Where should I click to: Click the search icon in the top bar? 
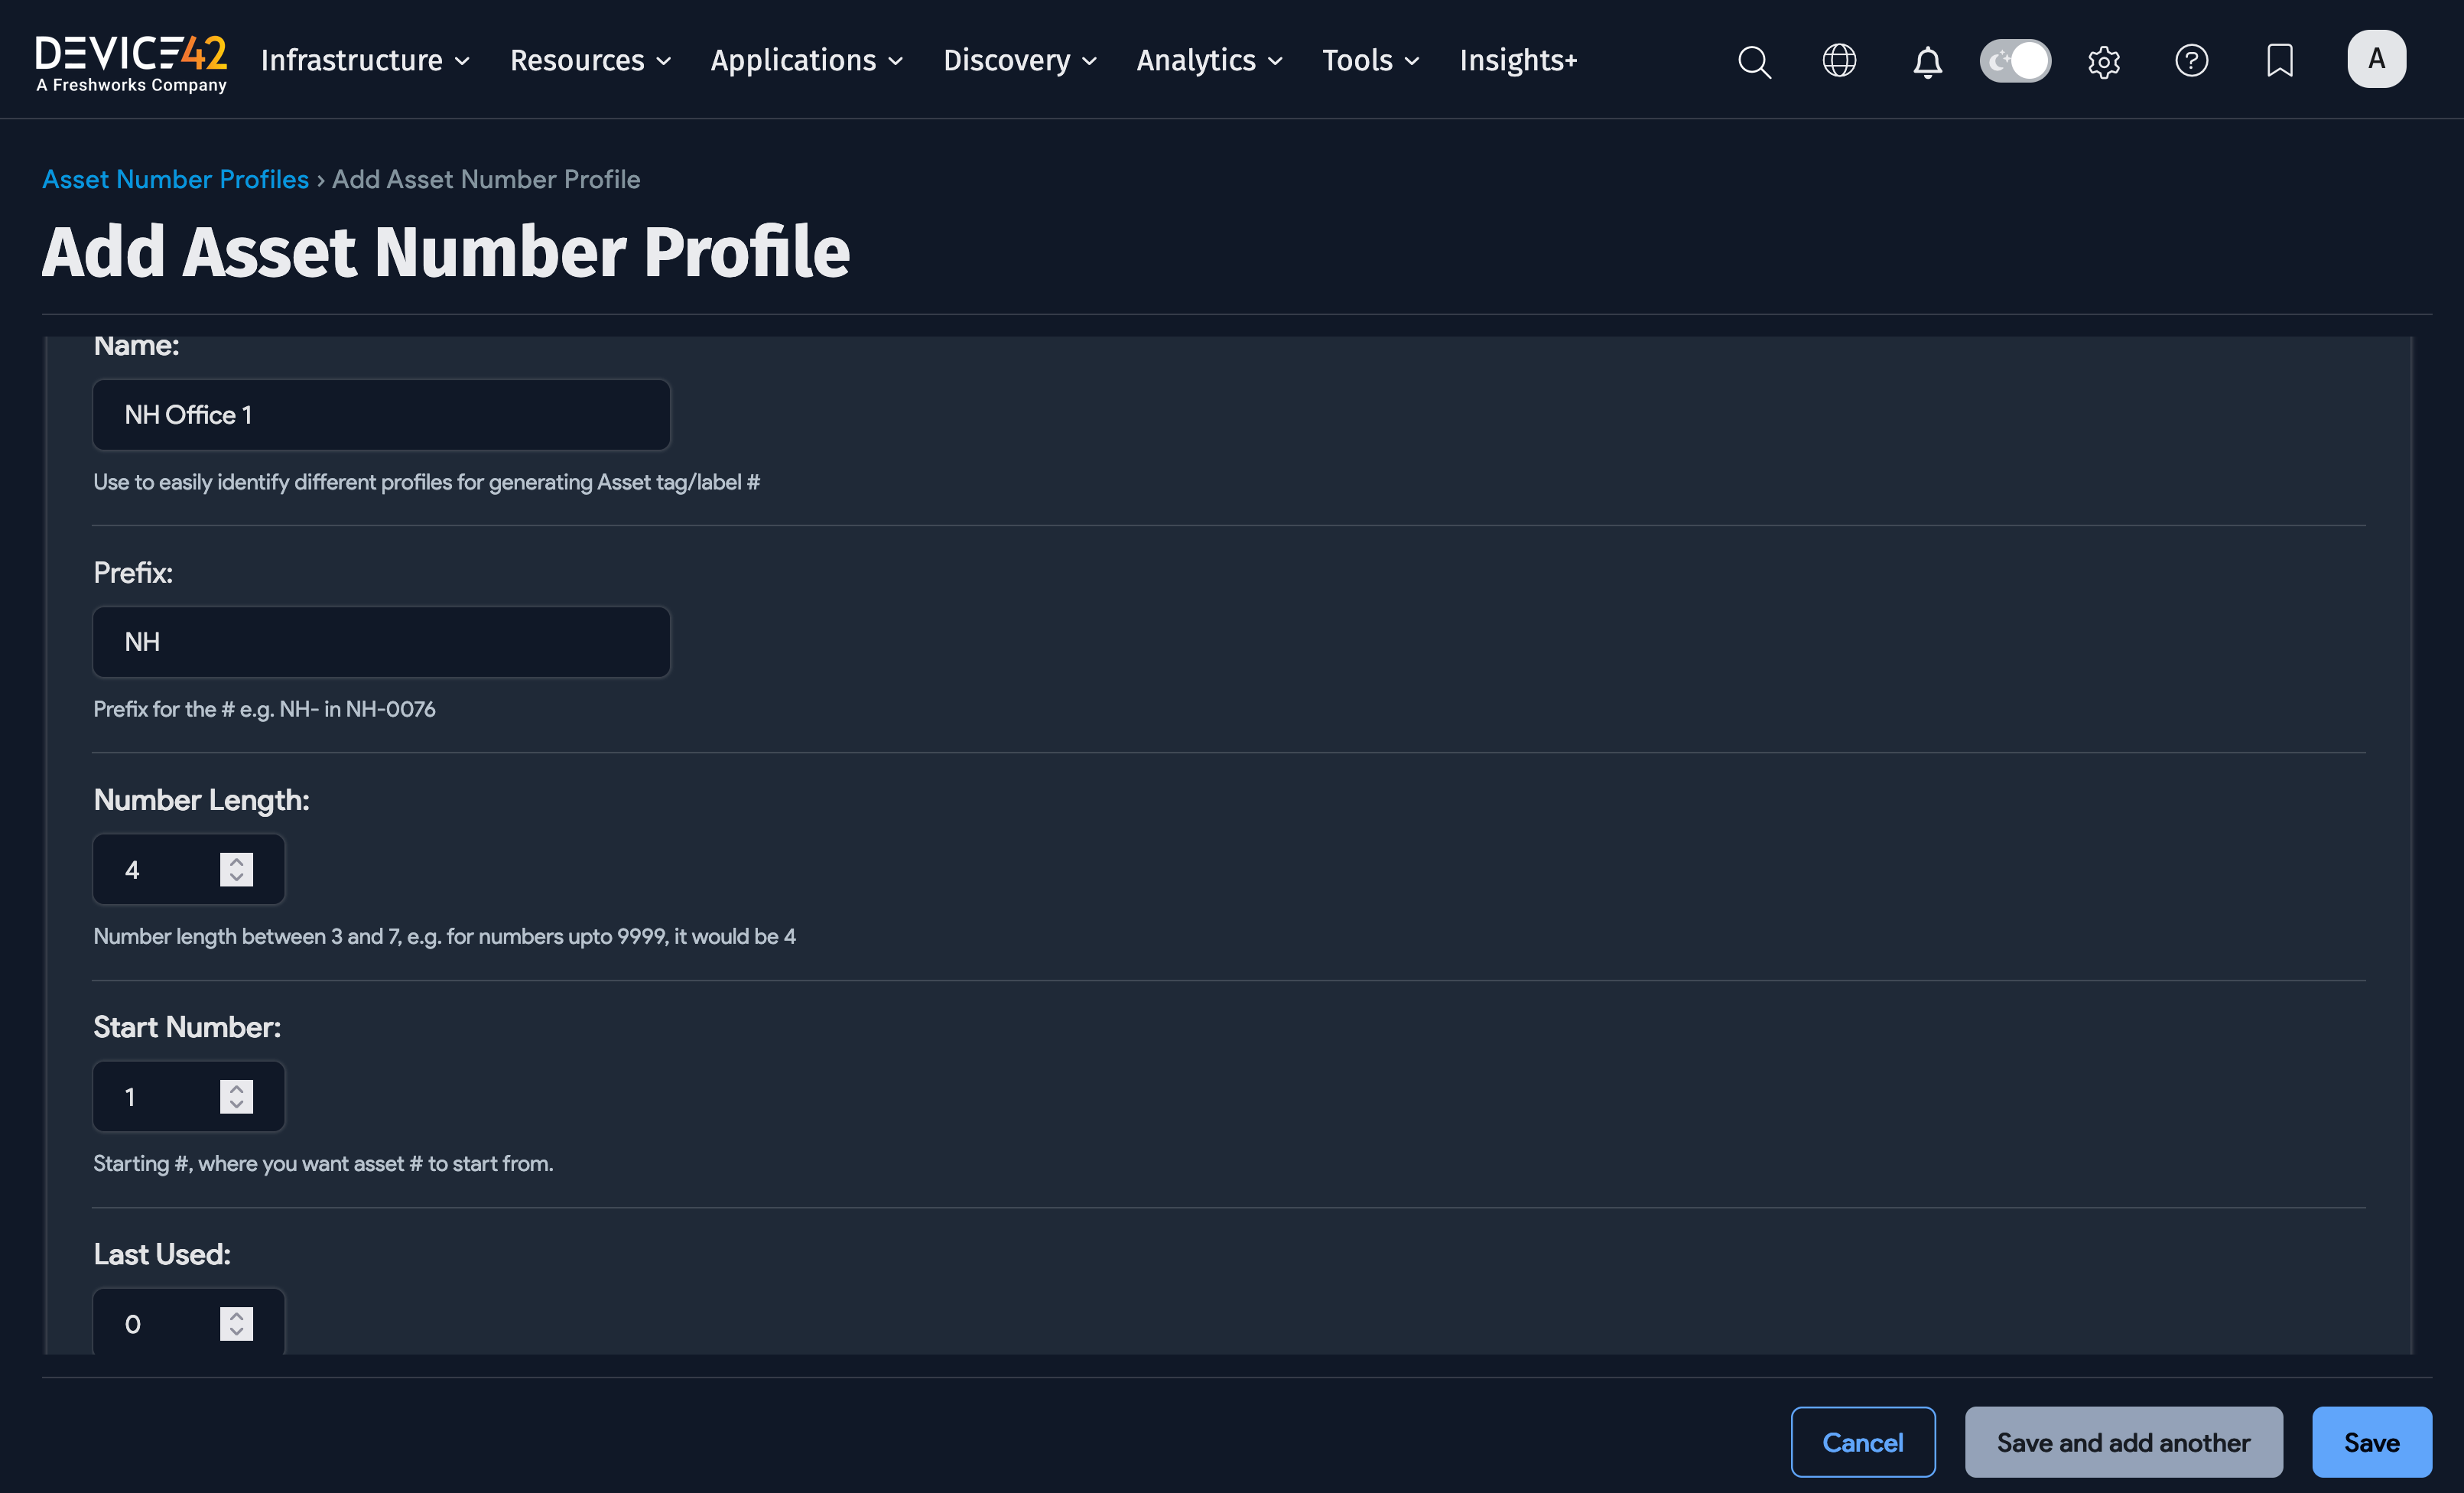pos(1755,61)
